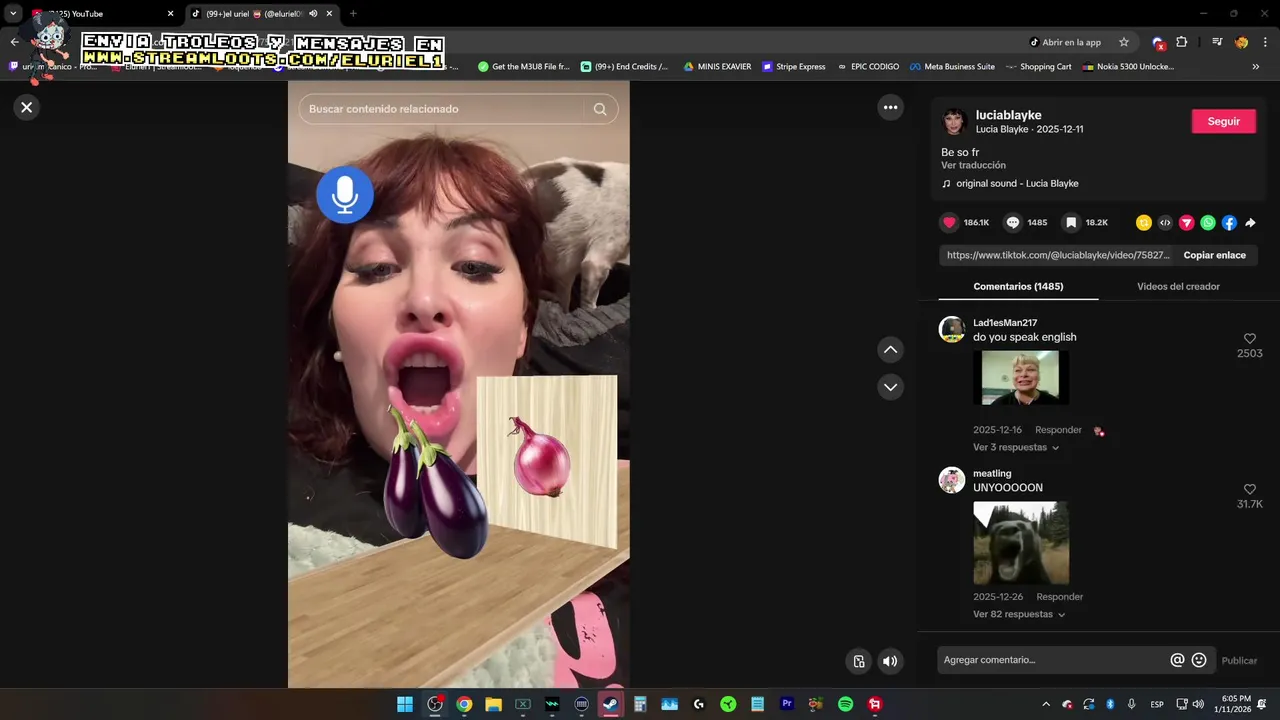The height and width of the screenshot is (720, 1280).
Task: Open Shopping Cart bookmark
Action: [1038, 67]
